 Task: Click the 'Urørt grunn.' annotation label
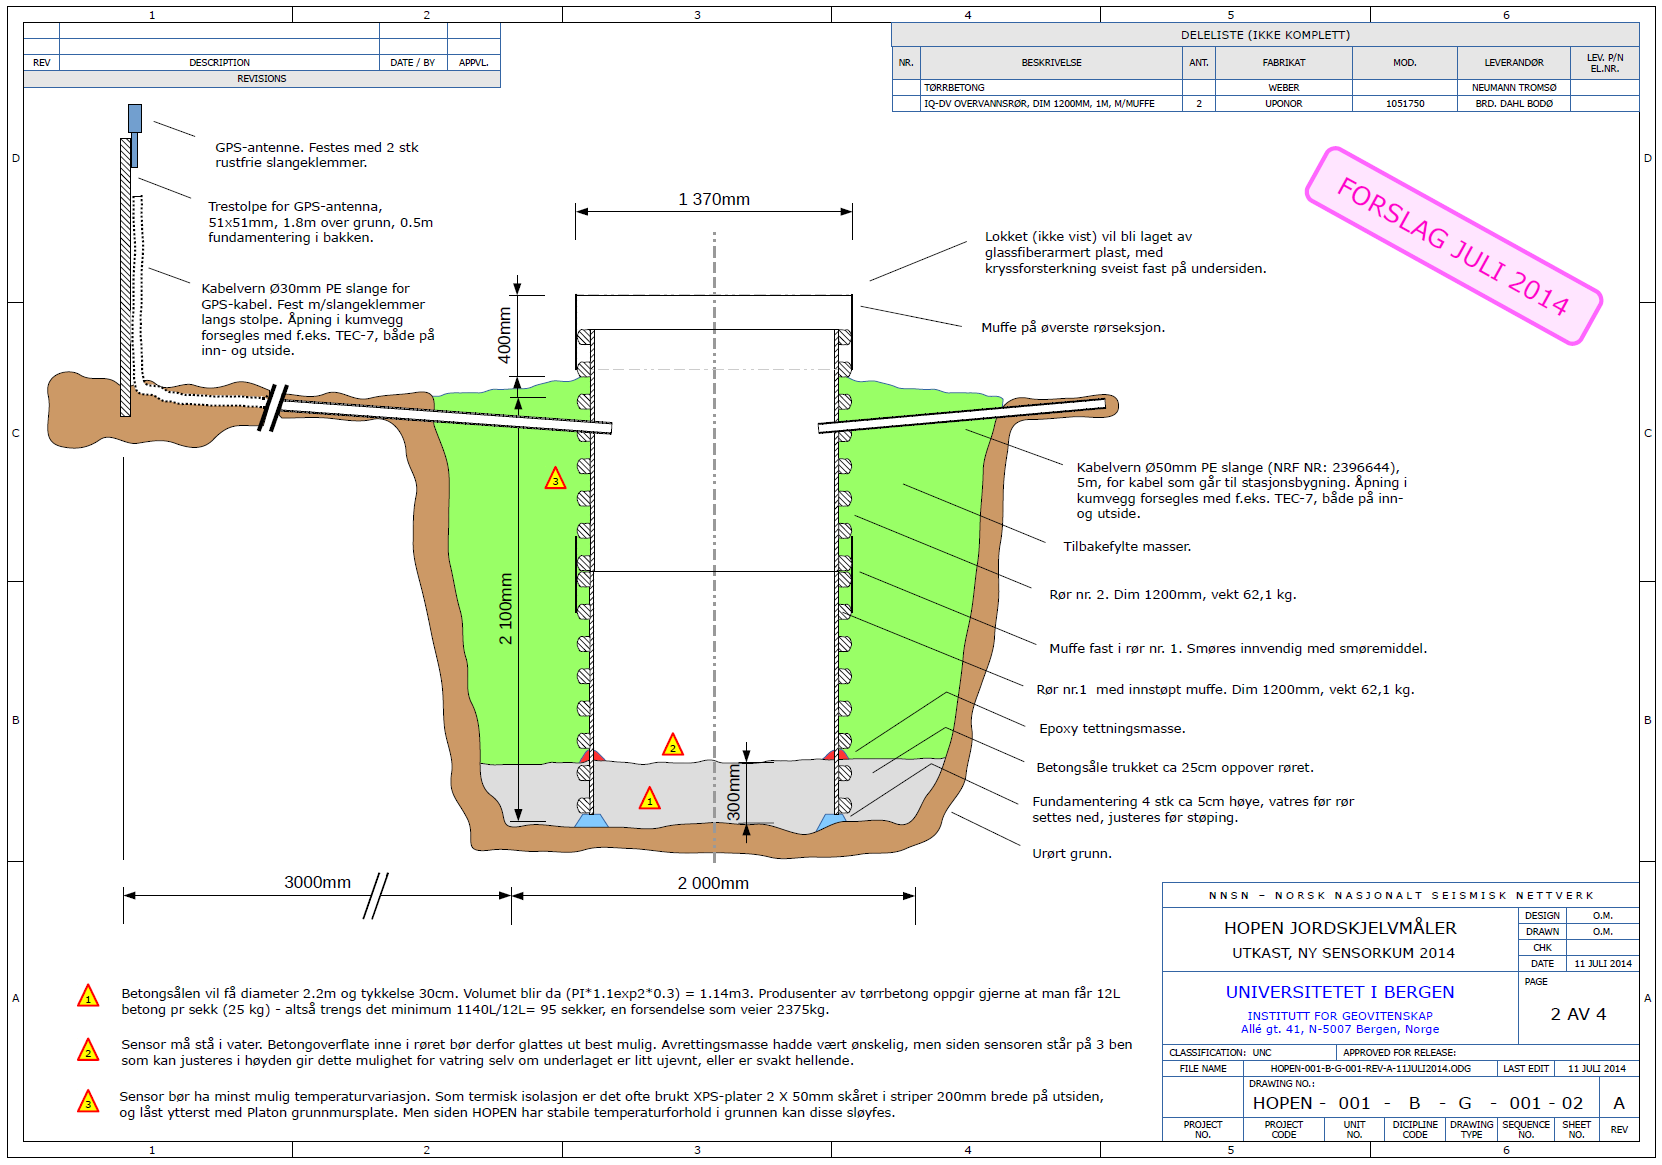[x=1072, y=854]
